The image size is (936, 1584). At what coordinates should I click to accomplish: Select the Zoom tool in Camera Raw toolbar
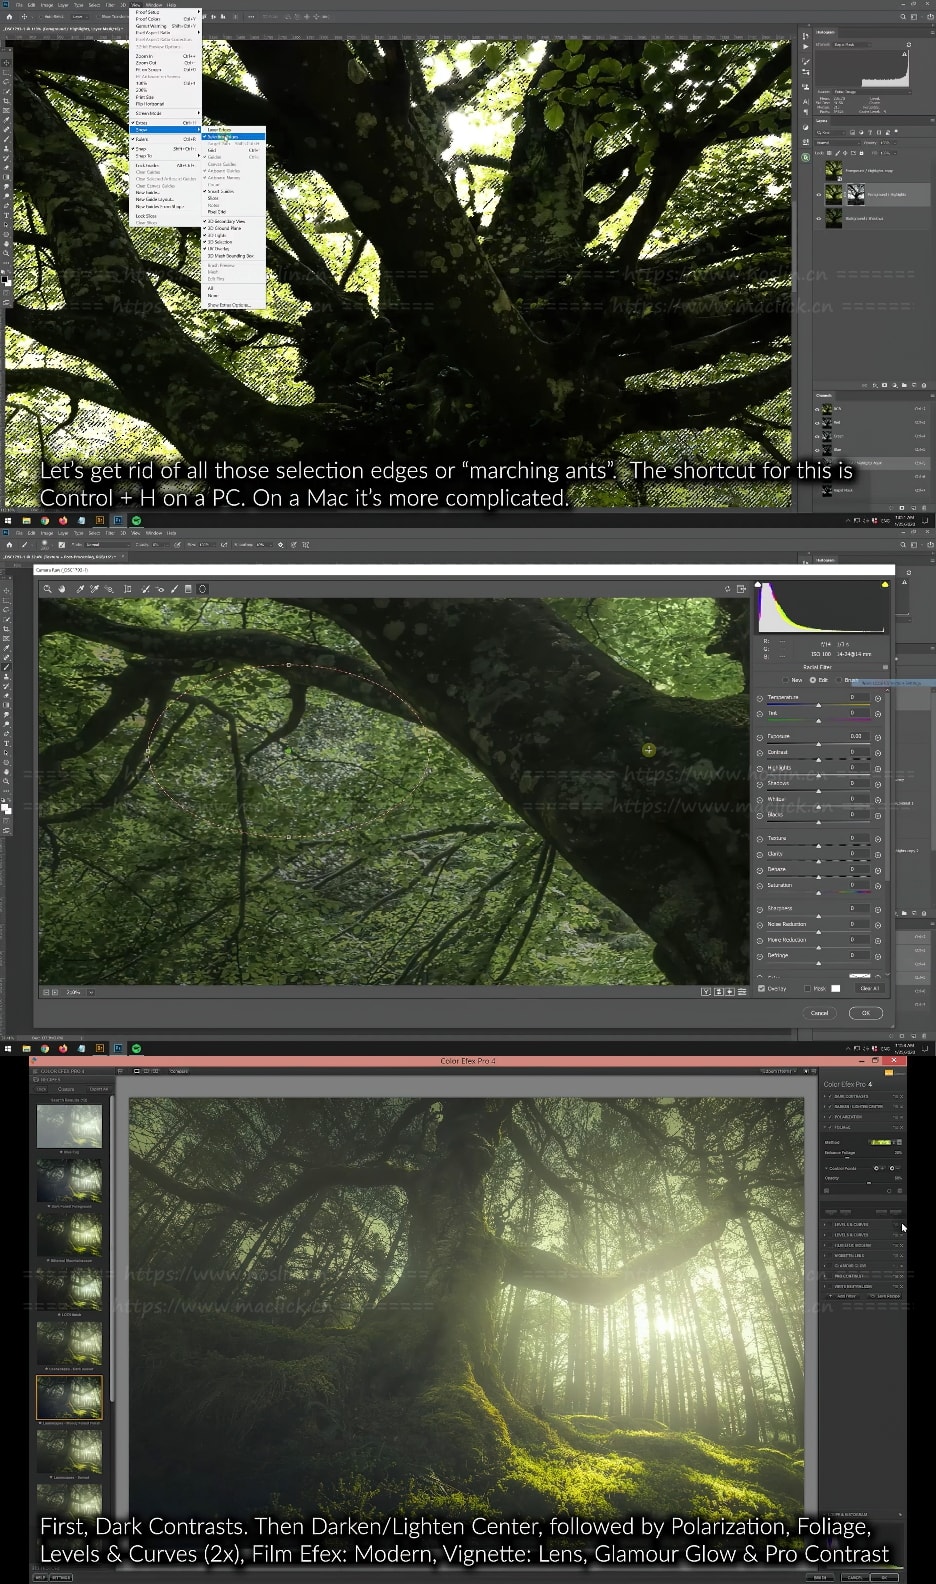pyautogui.click(x=47, y=589)
